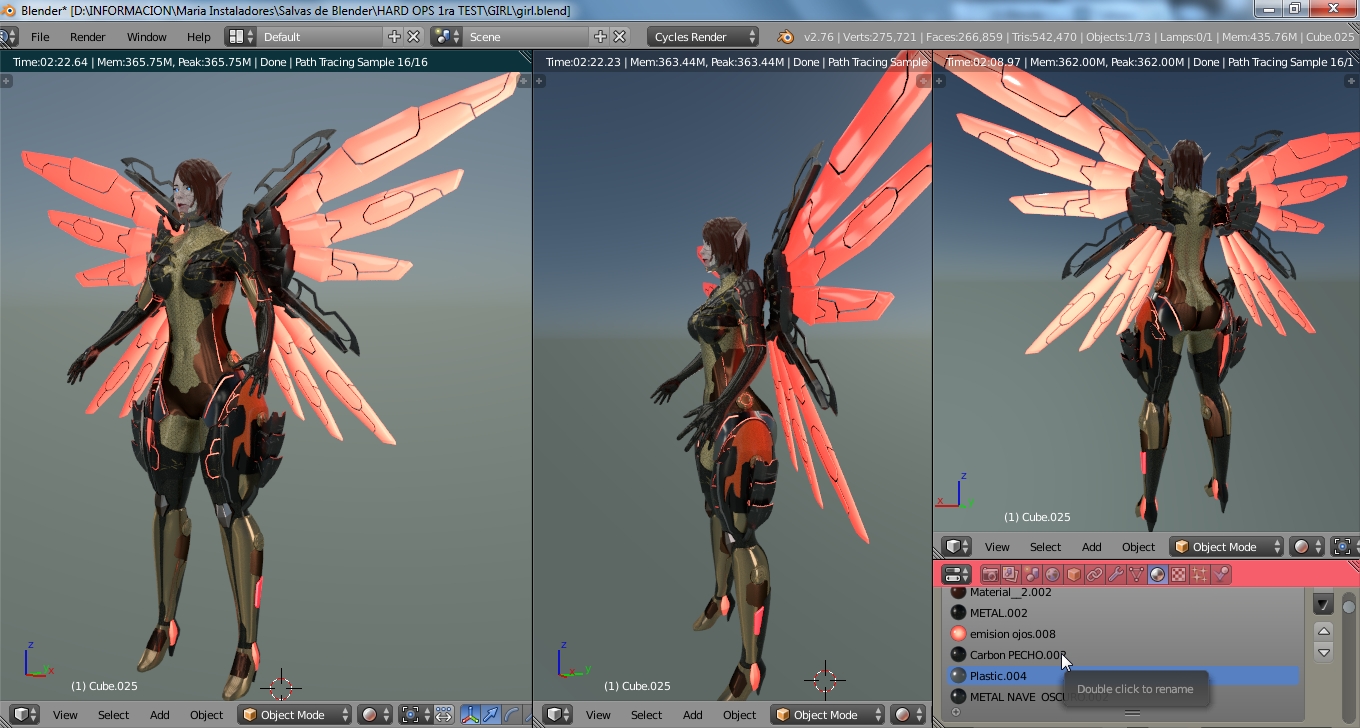Open the Properties editor type selector

pyautogui.click(x=957, y=574)
